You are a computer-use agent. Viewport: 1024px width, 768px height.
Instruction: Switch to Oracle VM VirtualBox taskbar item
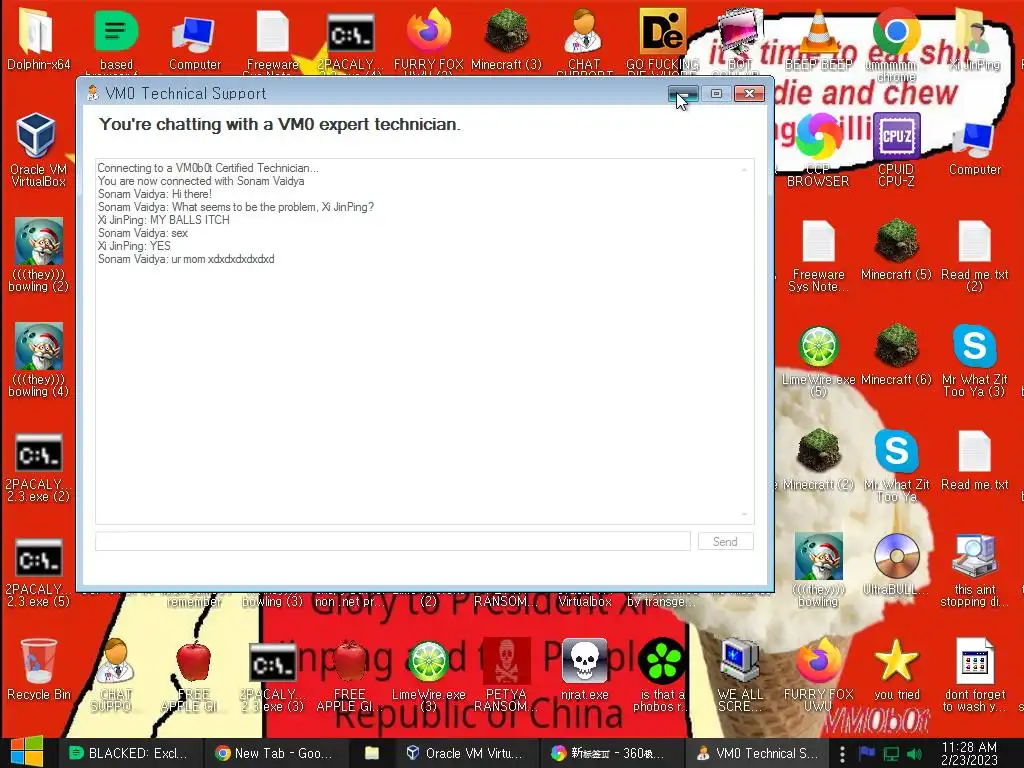(465, 753)
